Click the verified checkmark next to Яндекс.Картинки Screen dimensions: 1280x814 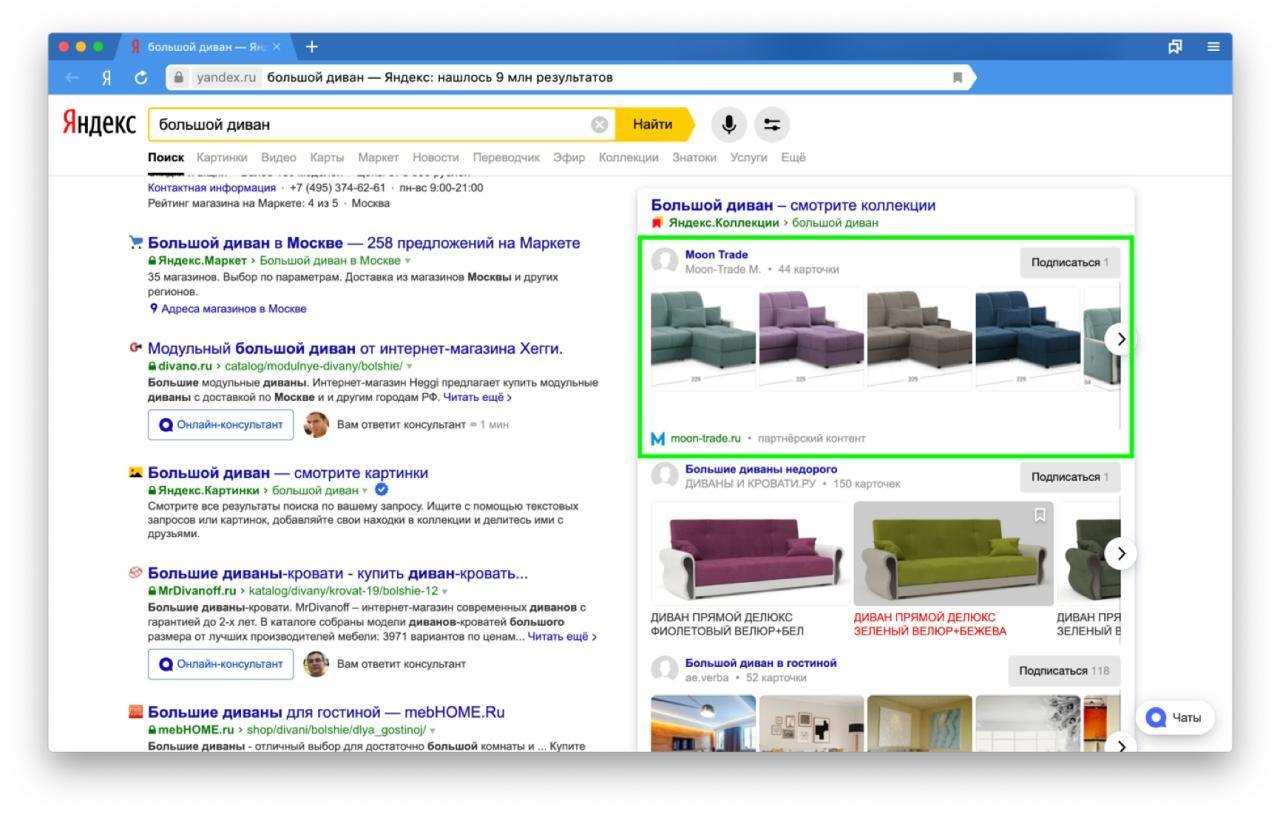pos(381,490)
